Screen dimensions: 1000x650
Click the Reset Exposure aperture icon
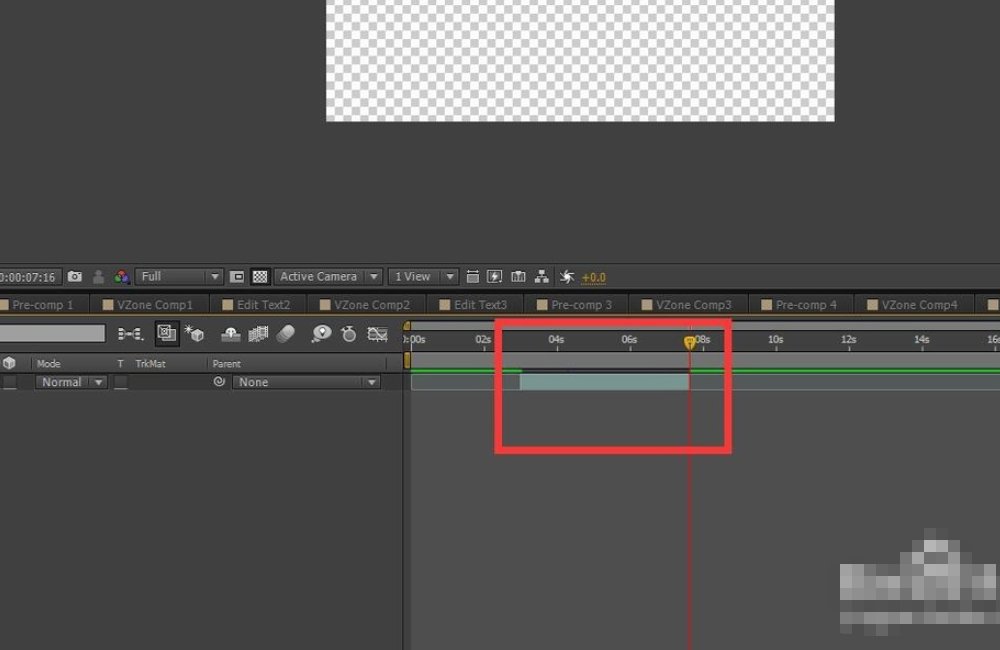[x=567, y=277]
